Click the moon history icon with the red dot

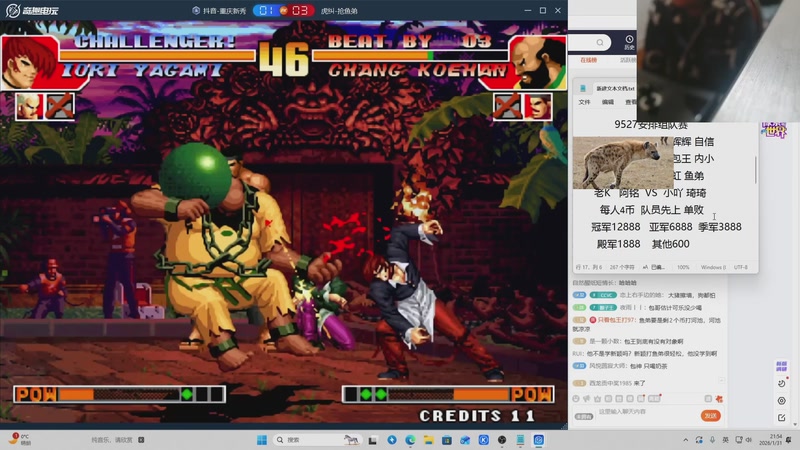[x=782, y=383]
